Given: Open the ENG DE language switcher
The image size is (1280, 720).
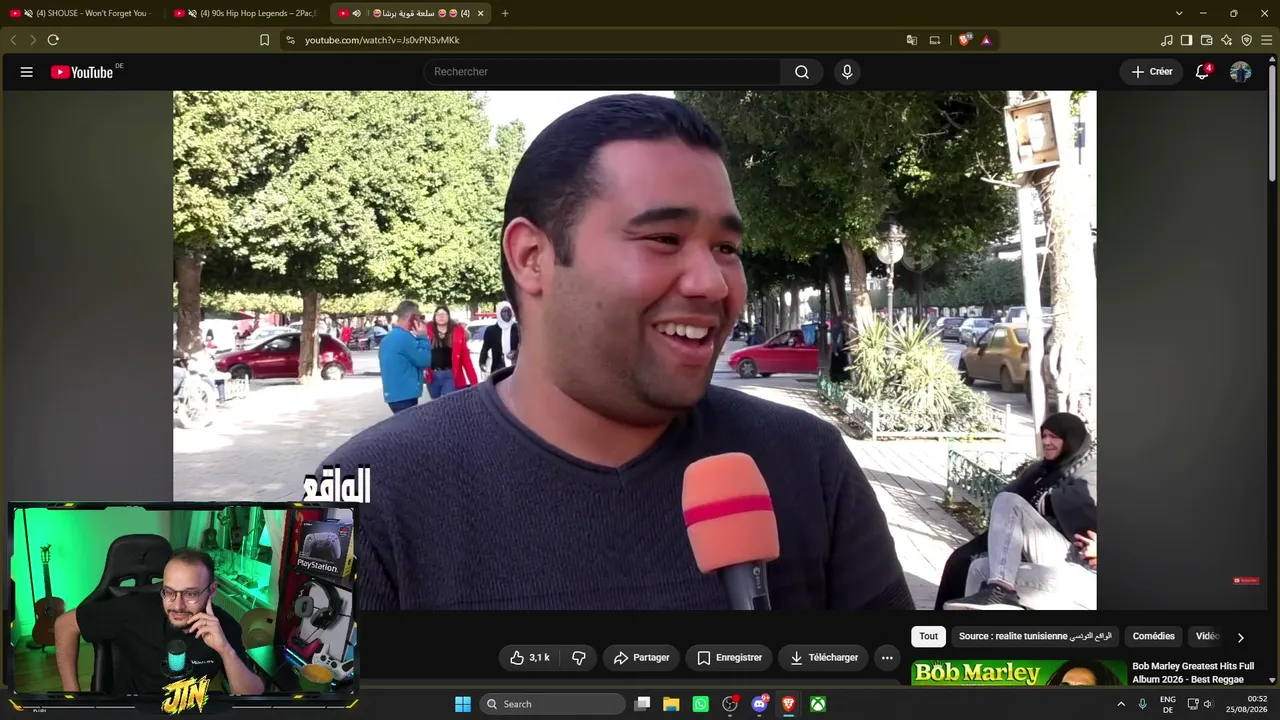Looking at the screenshot, I should [x=1168, y=704].
